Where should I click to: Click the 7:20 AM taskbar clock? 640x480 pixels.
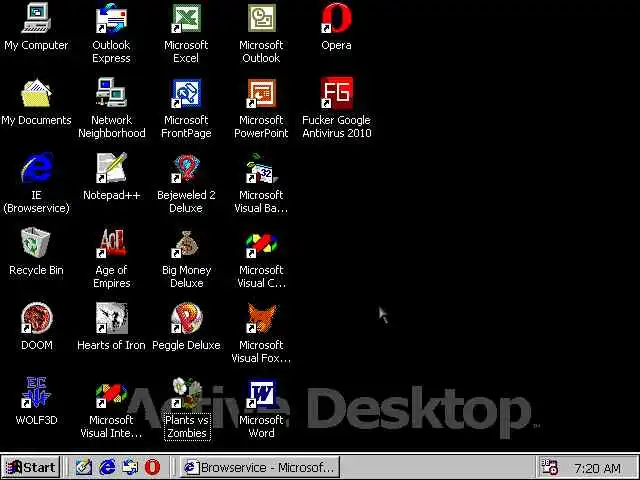click(598, 468)
